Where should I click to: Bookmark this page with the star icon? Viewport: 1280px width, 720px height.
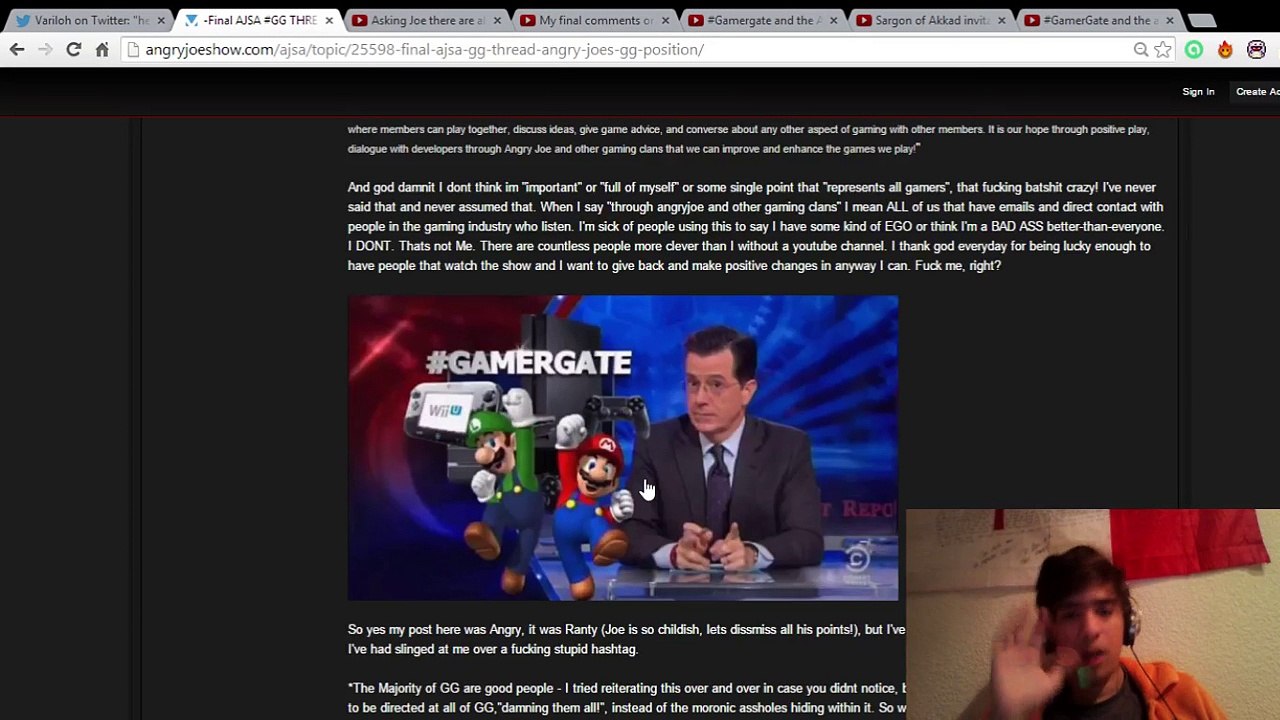pyautogui.click(x=1162, y=49)
